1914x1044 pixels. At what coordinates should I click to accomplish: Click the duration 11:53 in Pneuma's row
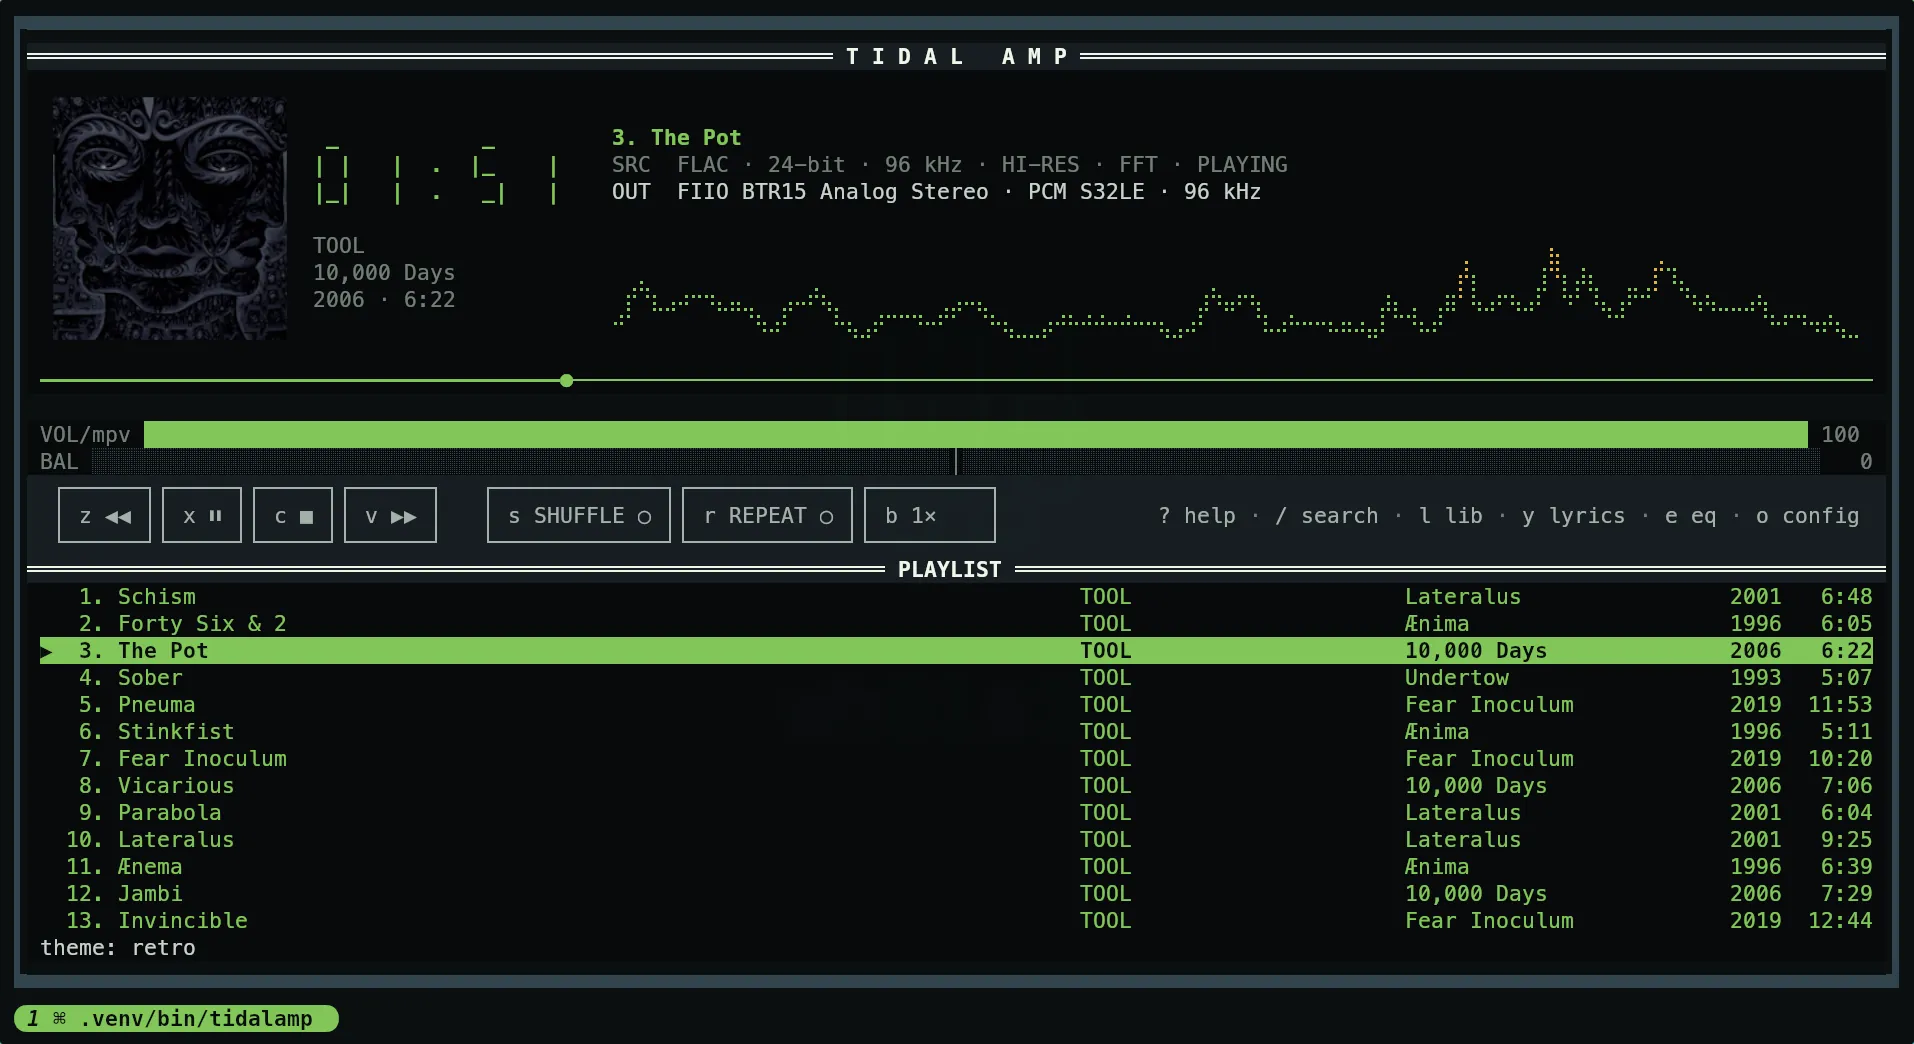click(x=1840, y=705)
